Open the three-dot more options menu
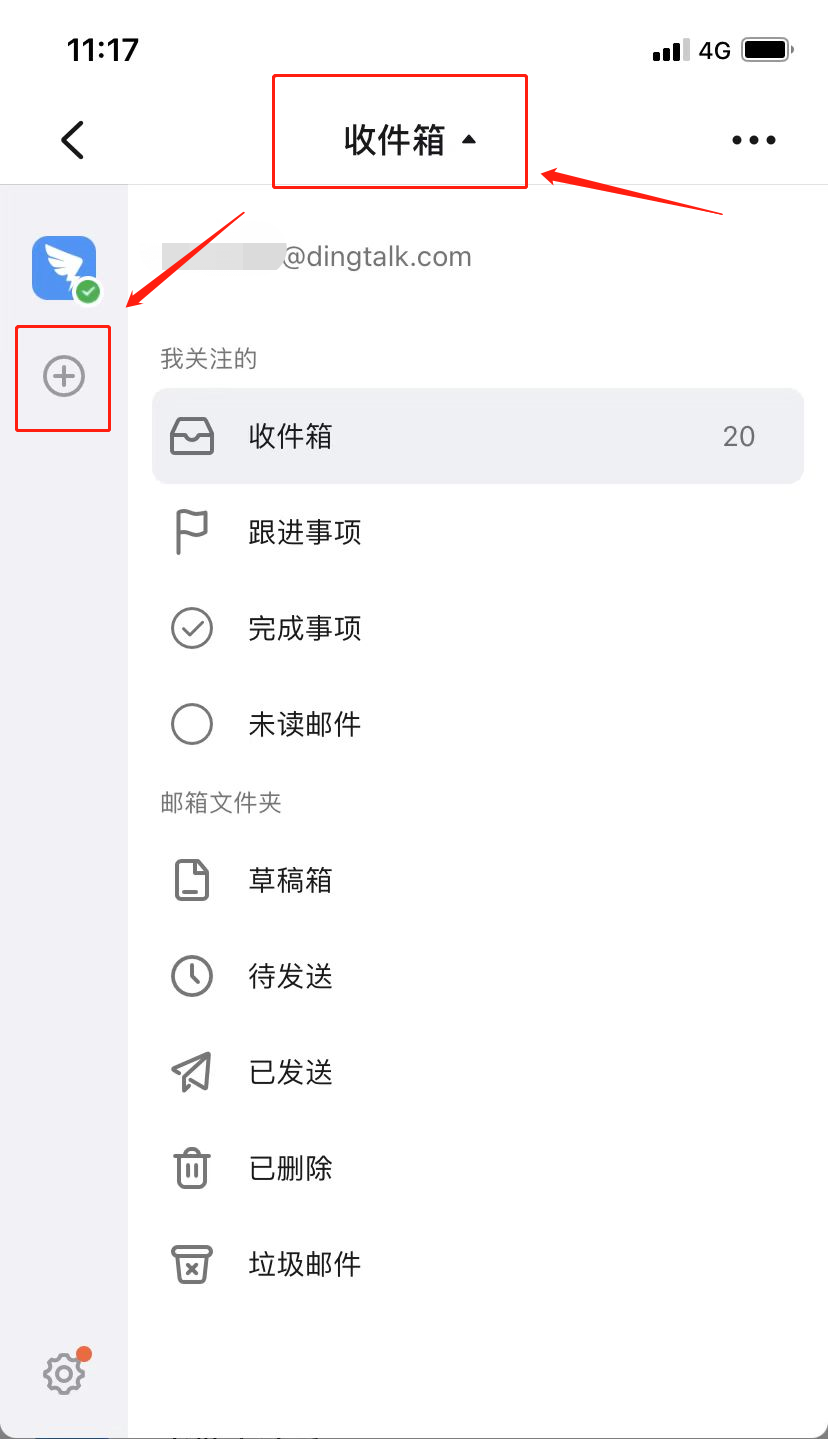The height and width of the screenshot is (1439, 828). coord(753,140)
